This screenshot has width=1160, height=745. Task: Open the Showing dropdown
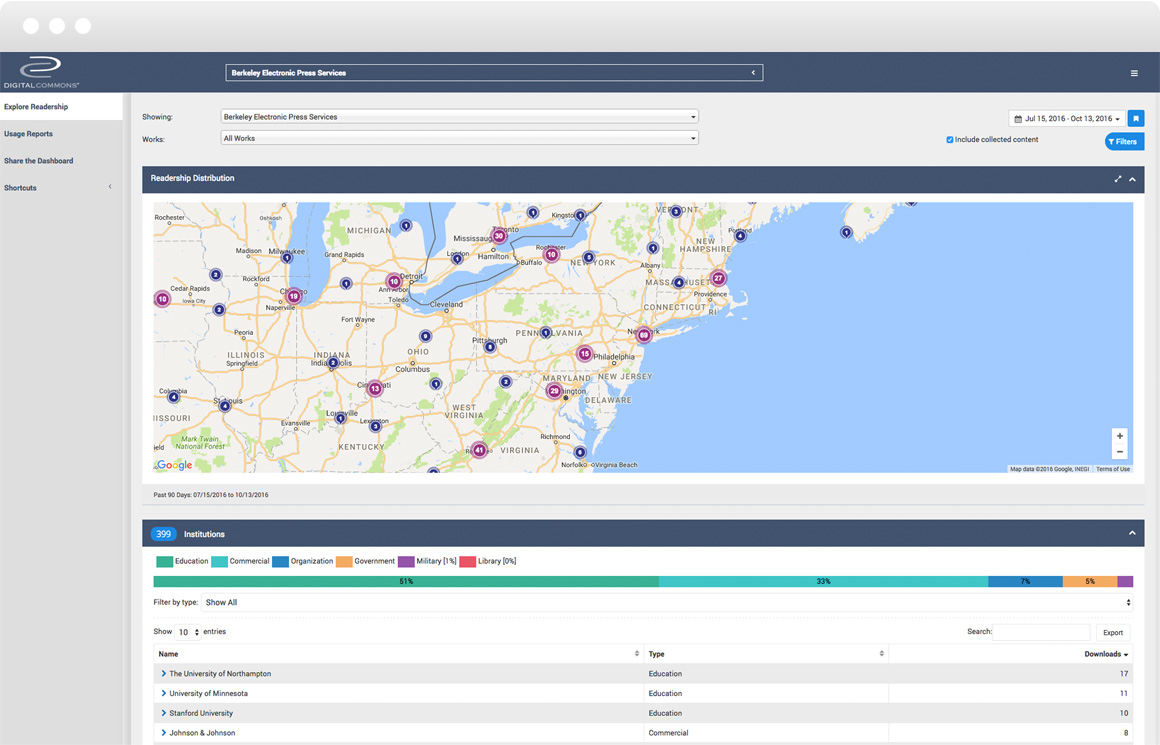pos(459,117)
